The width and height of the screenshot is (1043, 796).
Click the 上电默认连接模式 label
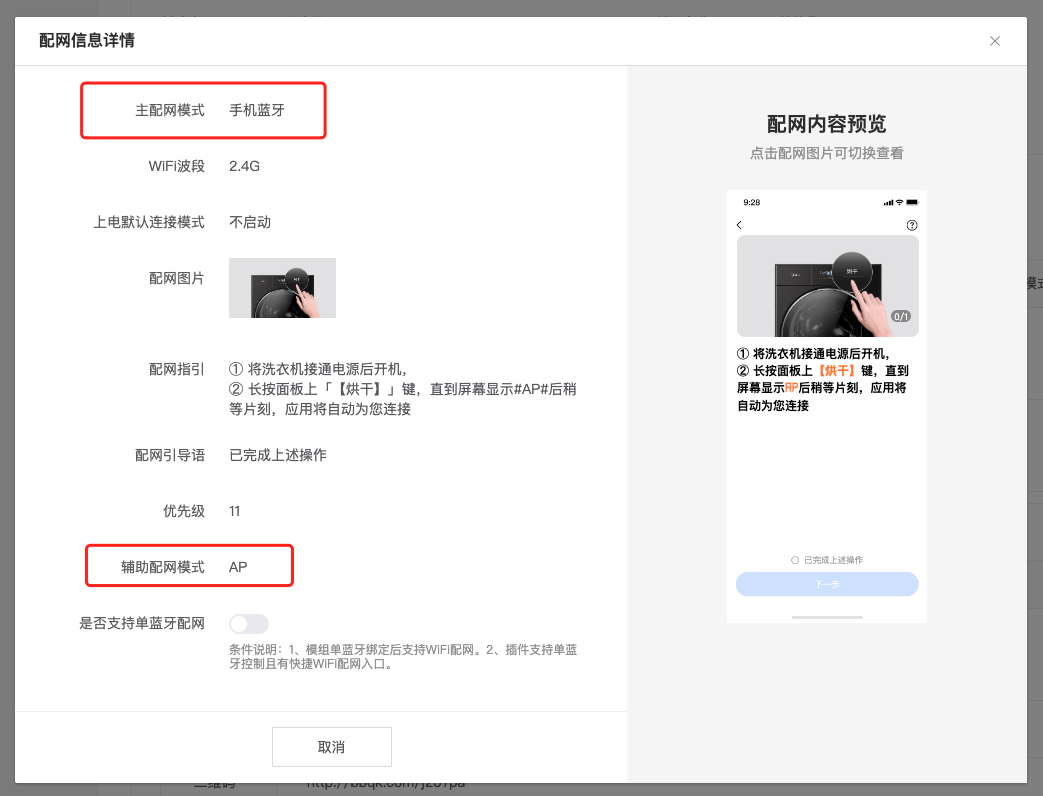pos(149,222)
